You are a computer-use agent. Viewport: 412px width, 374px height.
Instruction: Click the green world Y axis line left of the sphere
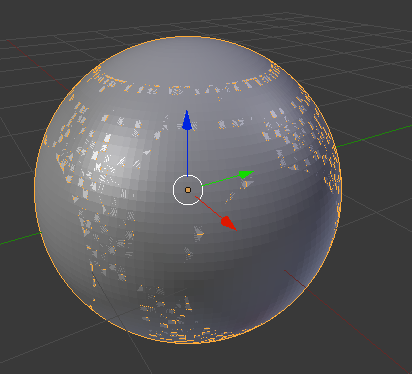[20, 238]
